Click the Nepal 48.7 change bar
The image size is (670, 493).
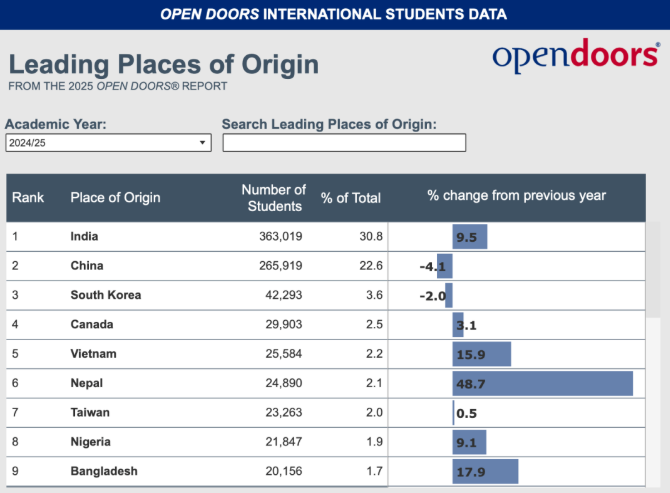543,383
